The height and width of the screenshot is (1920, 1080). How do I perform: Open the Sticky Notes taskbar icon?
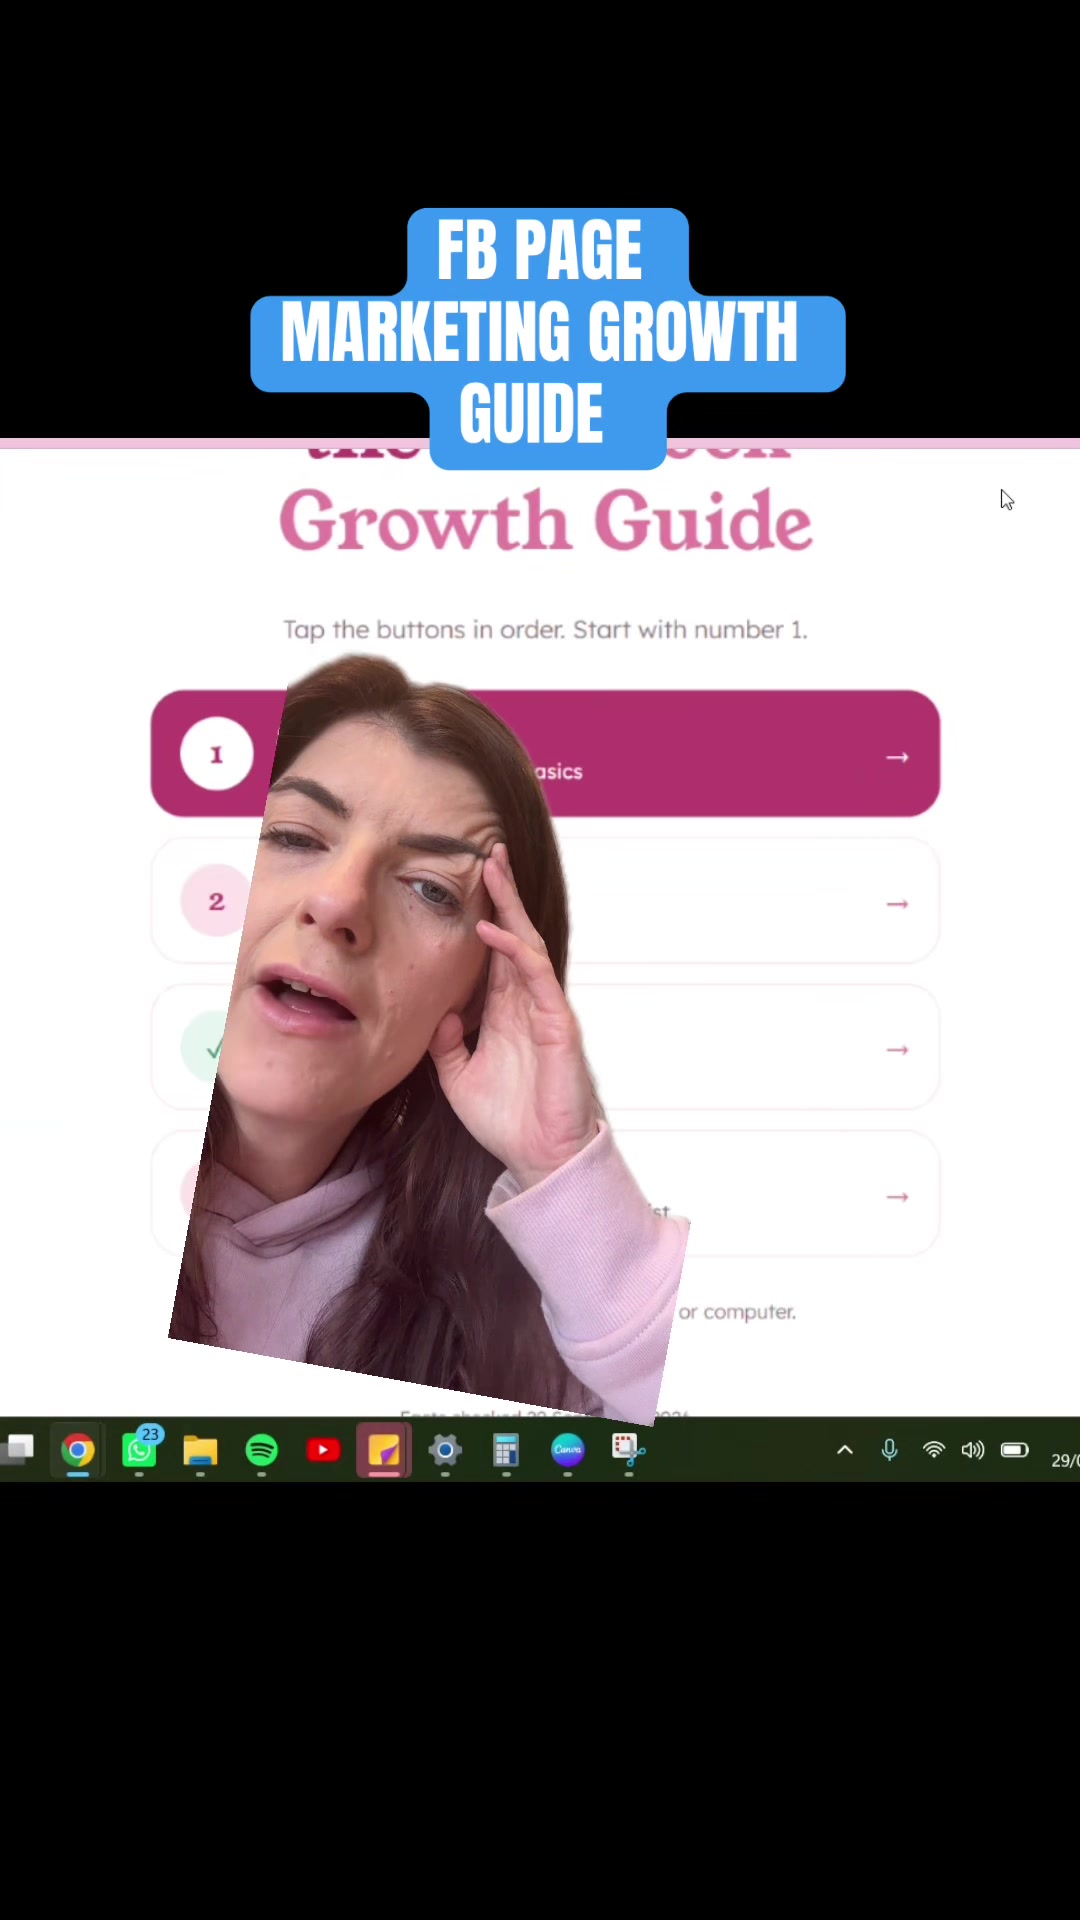384,1450
